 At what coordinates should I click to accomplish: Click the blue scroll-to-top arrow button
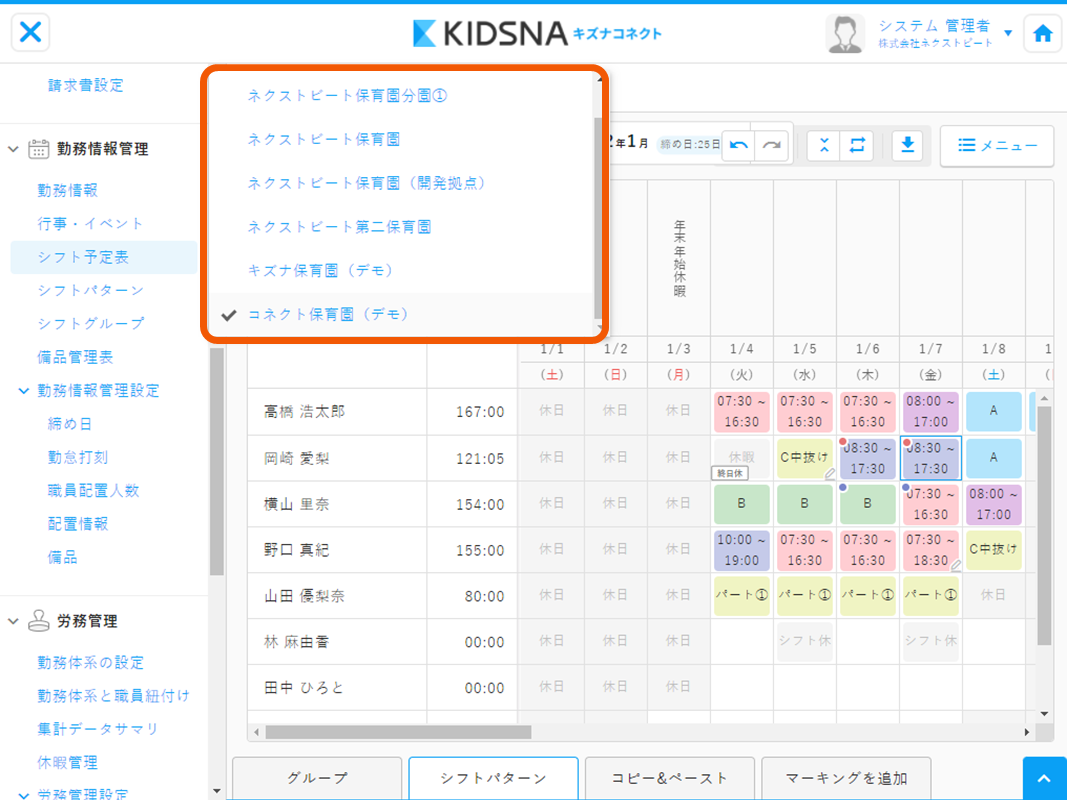1044,778
